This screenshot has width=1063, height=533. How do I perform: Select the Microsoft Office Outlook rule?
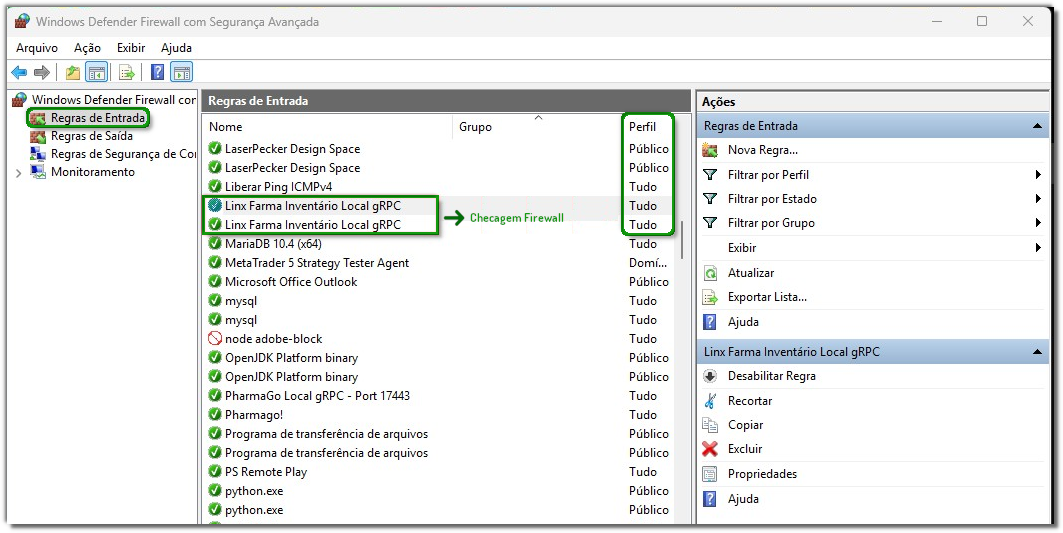(291, 281)
